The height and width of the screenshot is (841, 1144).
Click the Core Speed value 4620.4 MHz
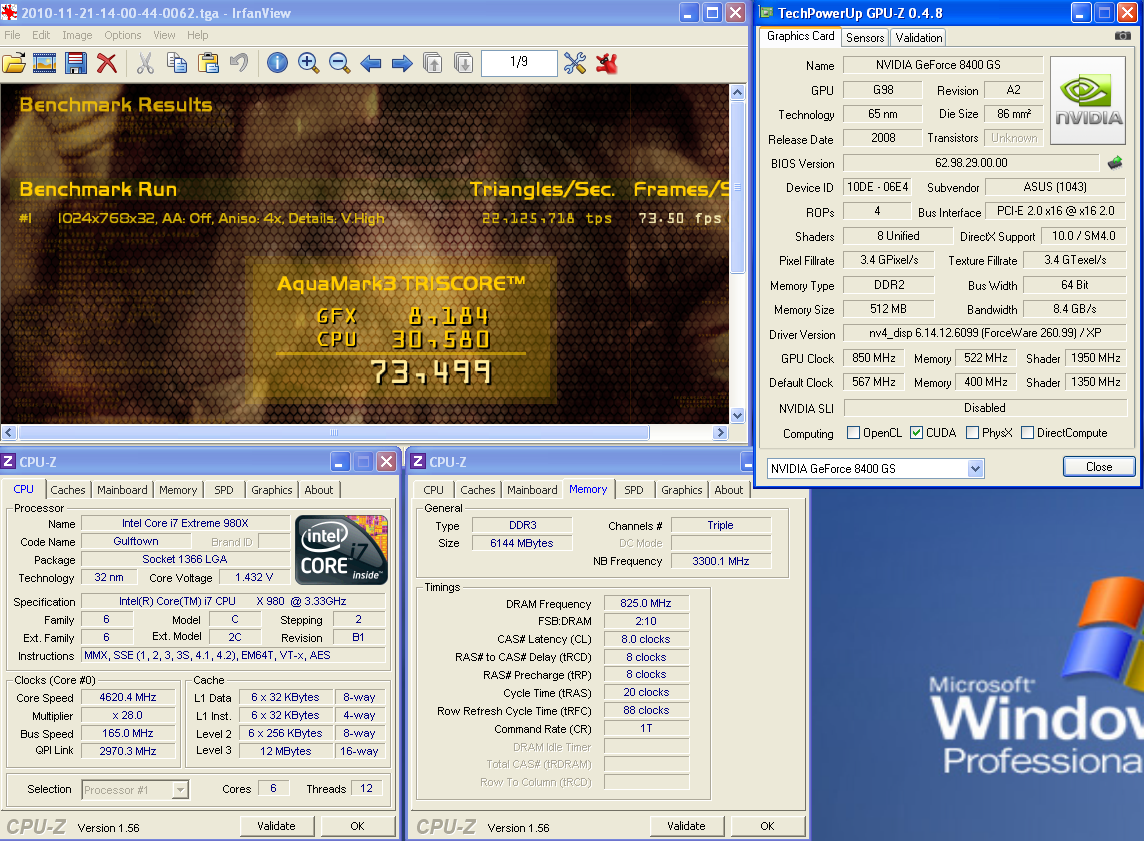click(x=128, y=697)
